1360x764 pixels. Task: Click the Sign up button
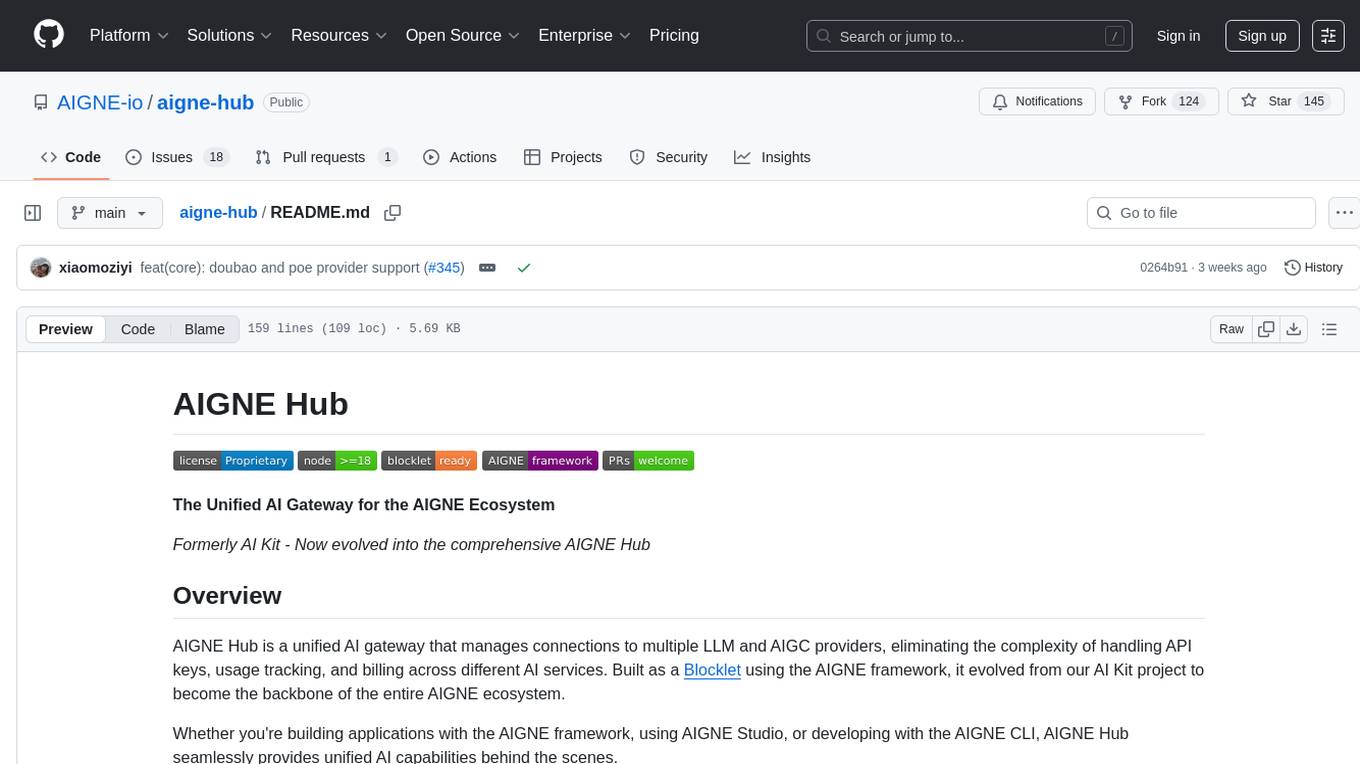coord(1262,36)
